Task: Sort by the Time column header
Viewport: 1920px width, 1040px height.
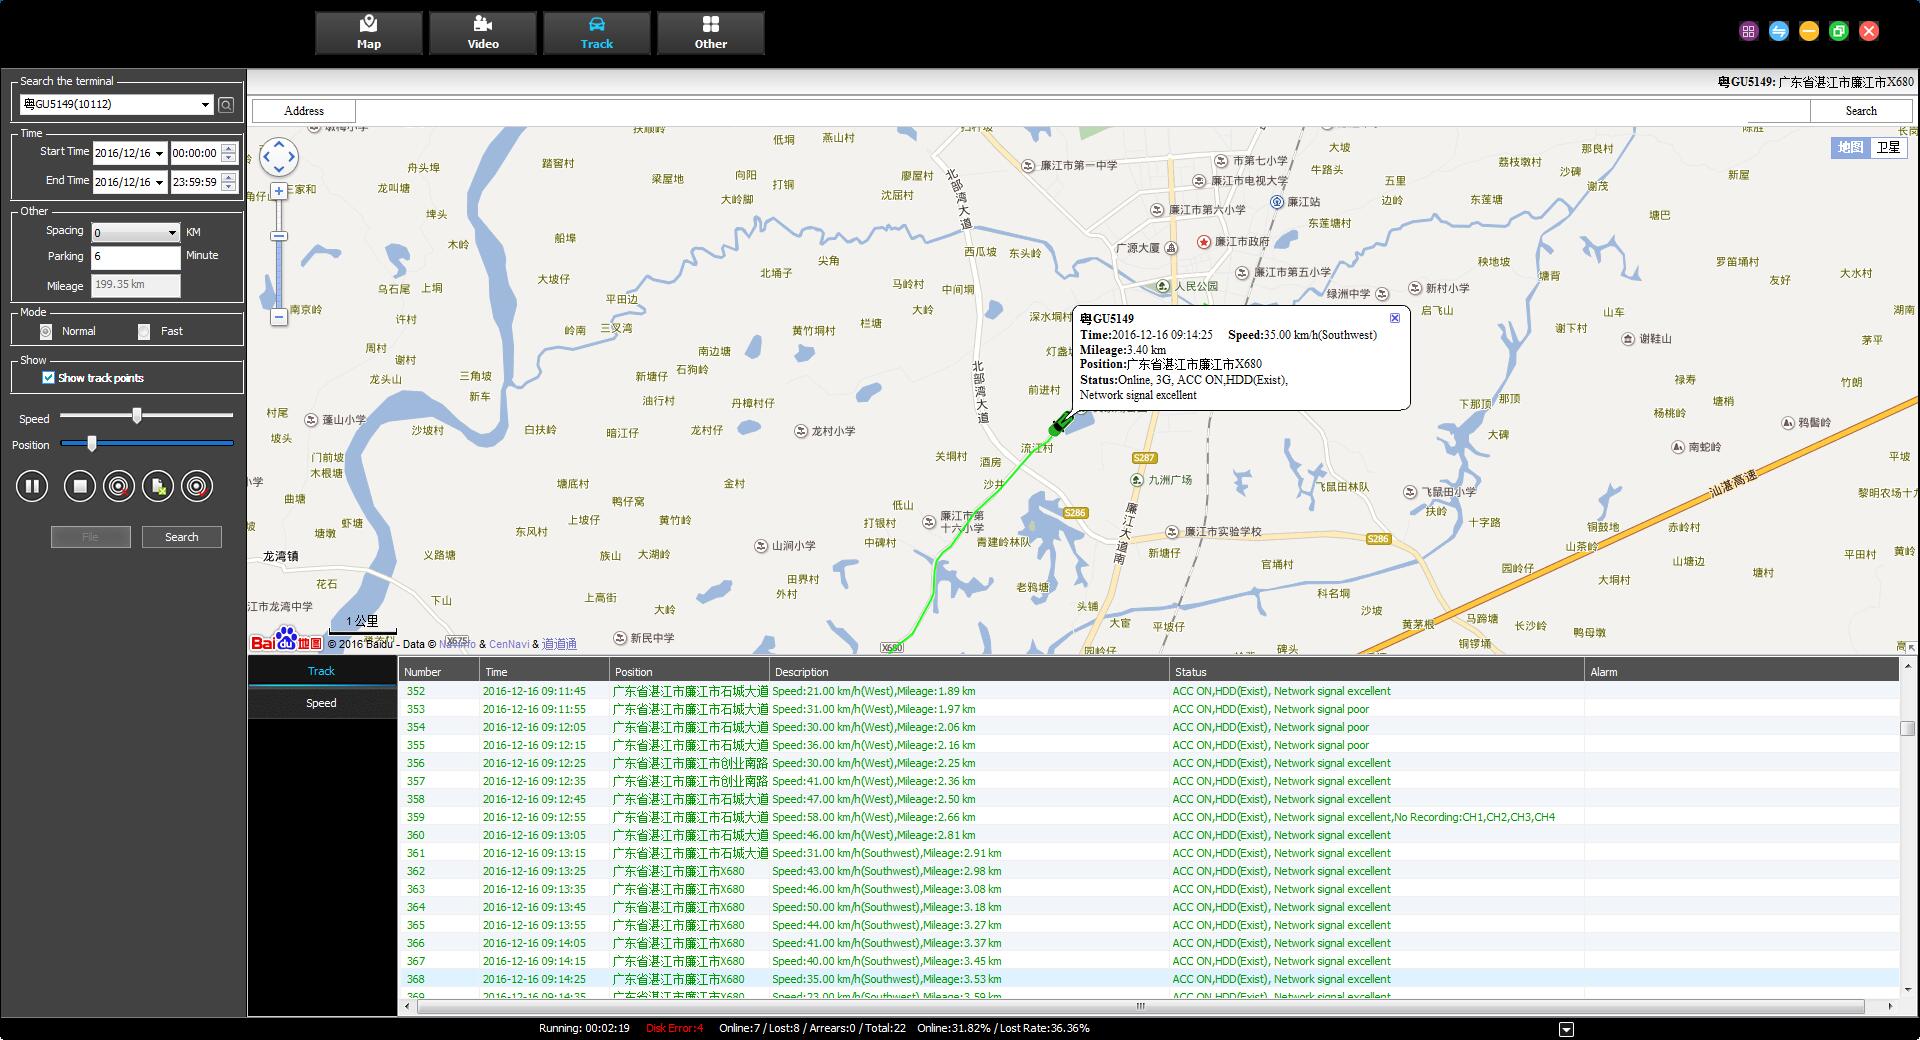Action: pyautogui.click(x=544, y=672)
